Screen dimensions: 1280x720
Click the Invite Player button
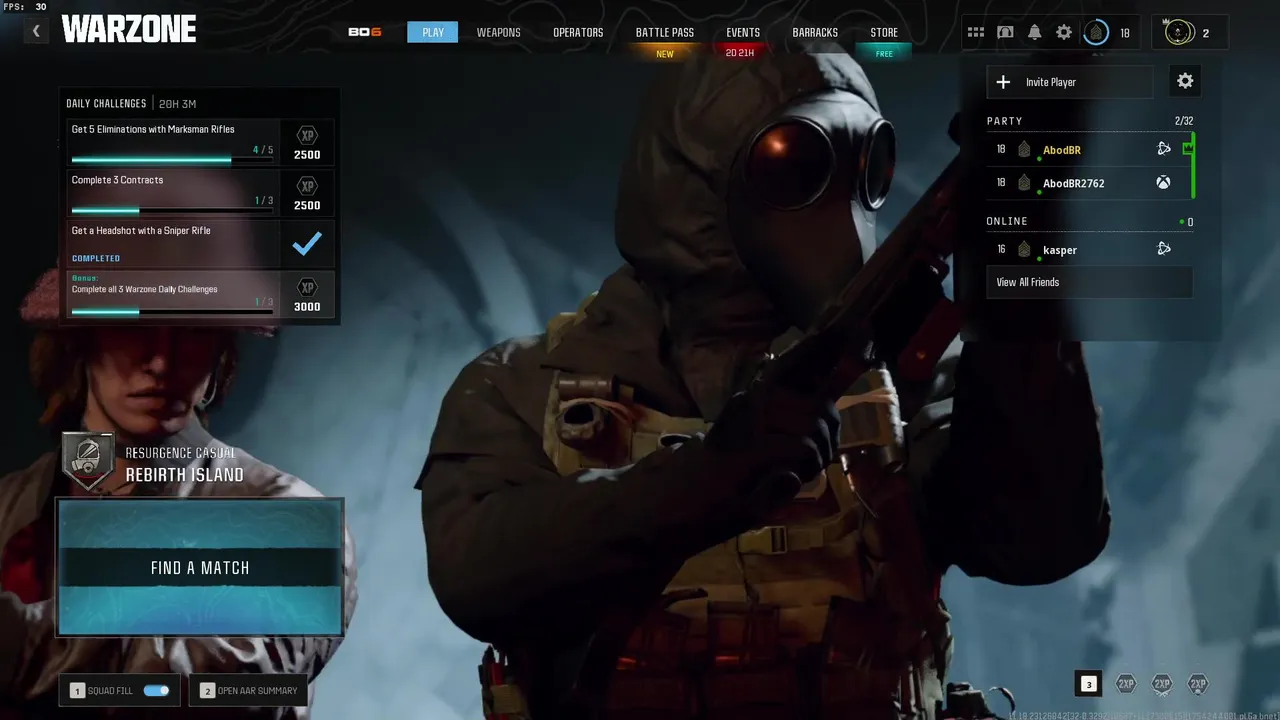pyautogui.click(x=1069, y=82)
